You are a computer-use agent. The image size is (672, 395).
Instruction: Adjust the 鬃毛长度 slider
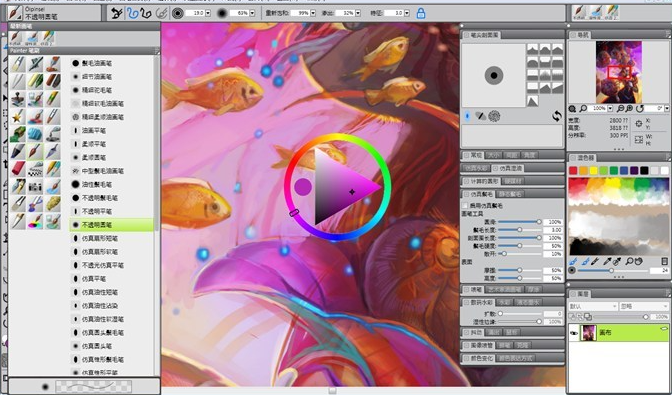tap(519, 230)
